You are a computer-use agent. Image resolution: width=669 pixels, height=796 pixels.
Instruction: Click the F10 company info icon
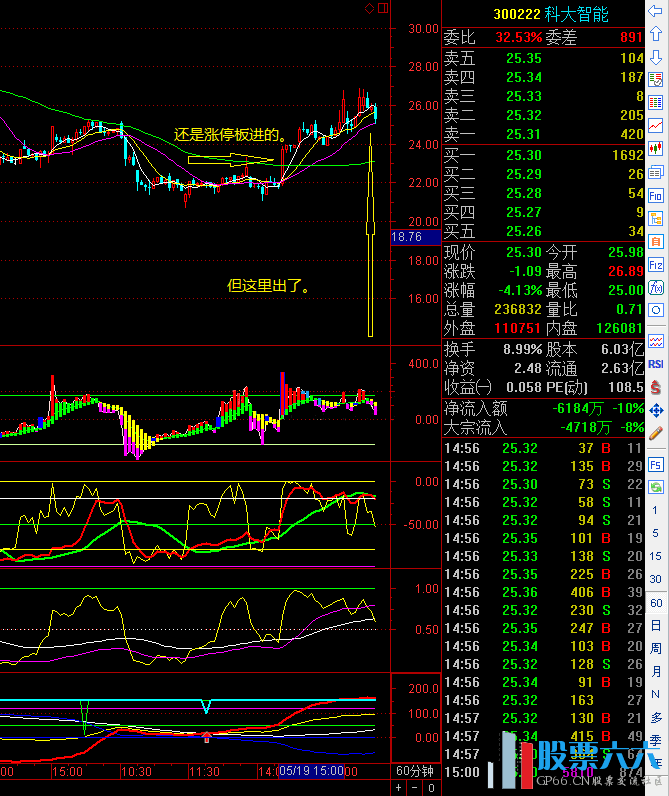(x=656, y=196)
